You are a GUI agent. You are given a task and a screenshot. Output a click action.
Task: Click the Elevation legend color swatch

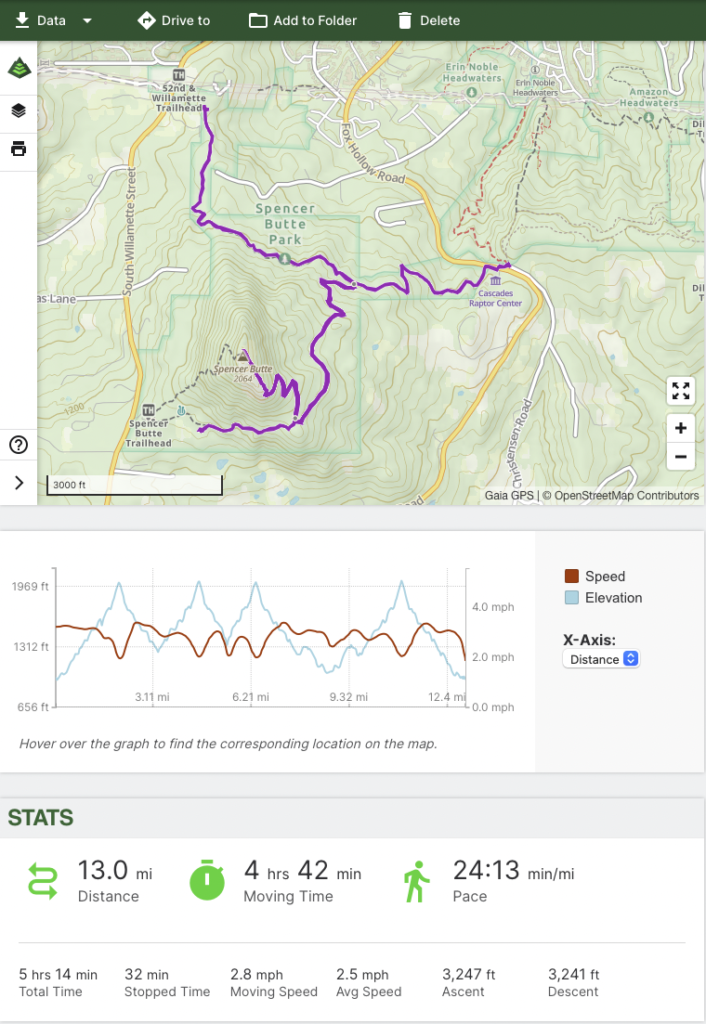[x=572, y=598]
